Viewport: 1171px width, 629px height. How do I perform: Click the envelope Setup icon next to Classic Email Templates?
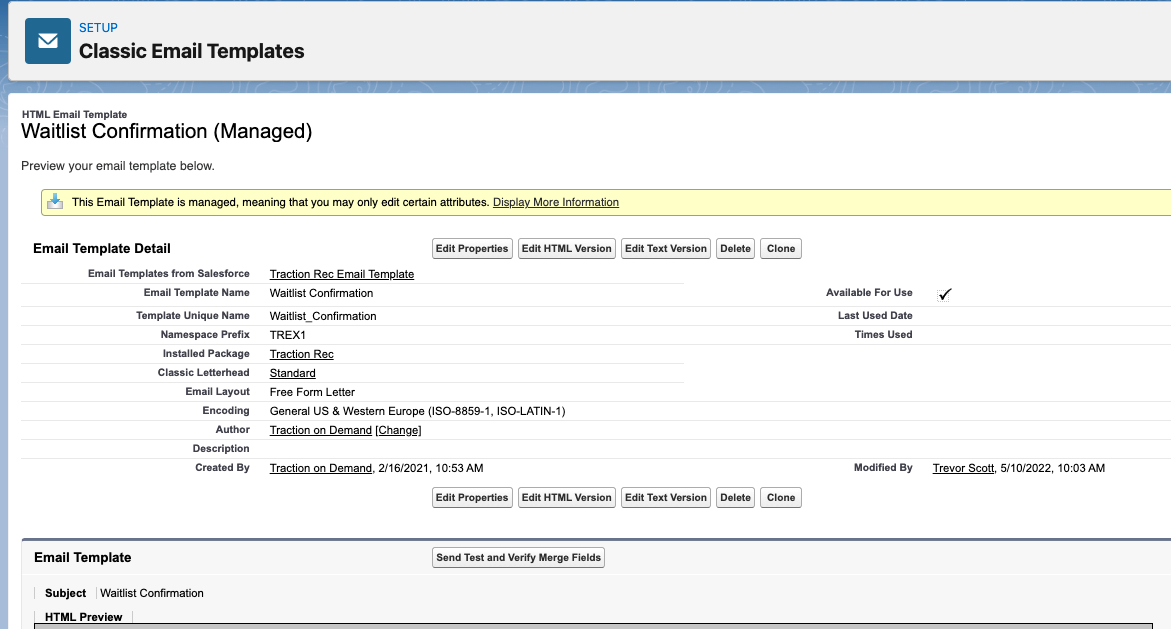point(47,41)
